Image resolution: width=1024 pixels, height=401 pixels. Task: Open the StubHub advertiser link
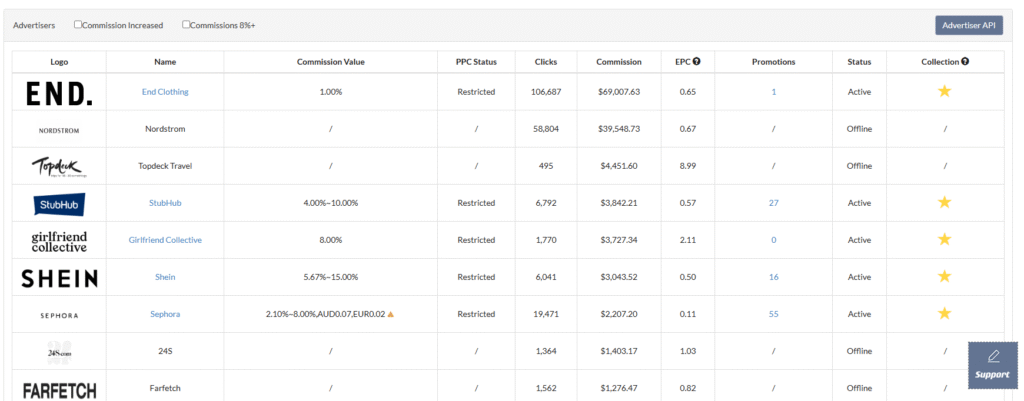coord(165,202)
